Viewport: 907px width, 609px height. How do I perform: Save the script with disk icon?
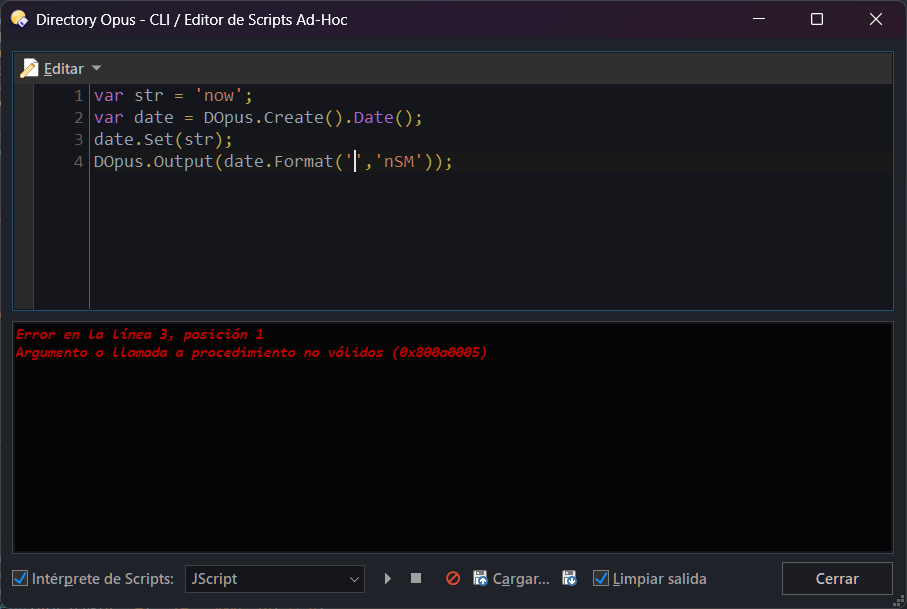569,578
